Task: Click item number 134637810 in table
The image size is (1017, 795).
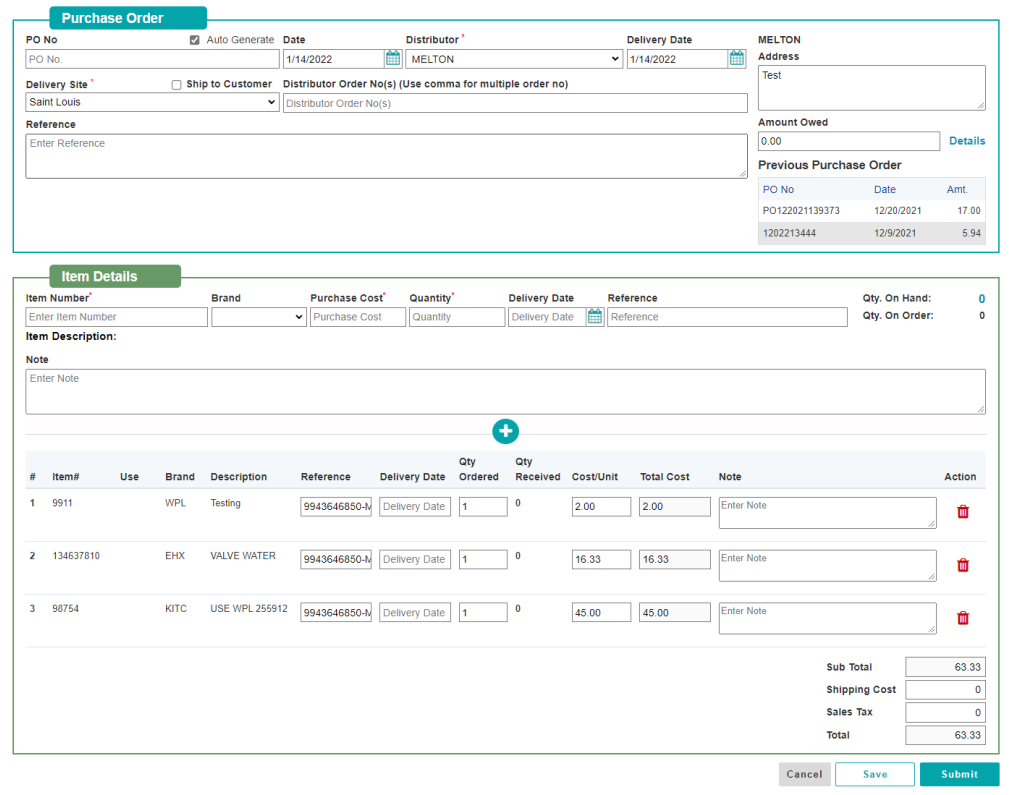Action: click(x=76, y=556)
